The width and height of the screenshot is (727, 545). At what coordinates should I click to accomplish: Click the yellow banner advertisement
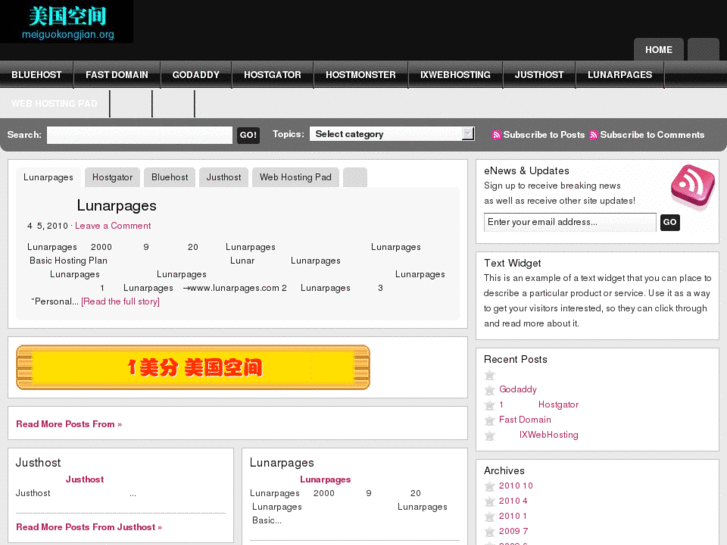(x=193, y=367)
